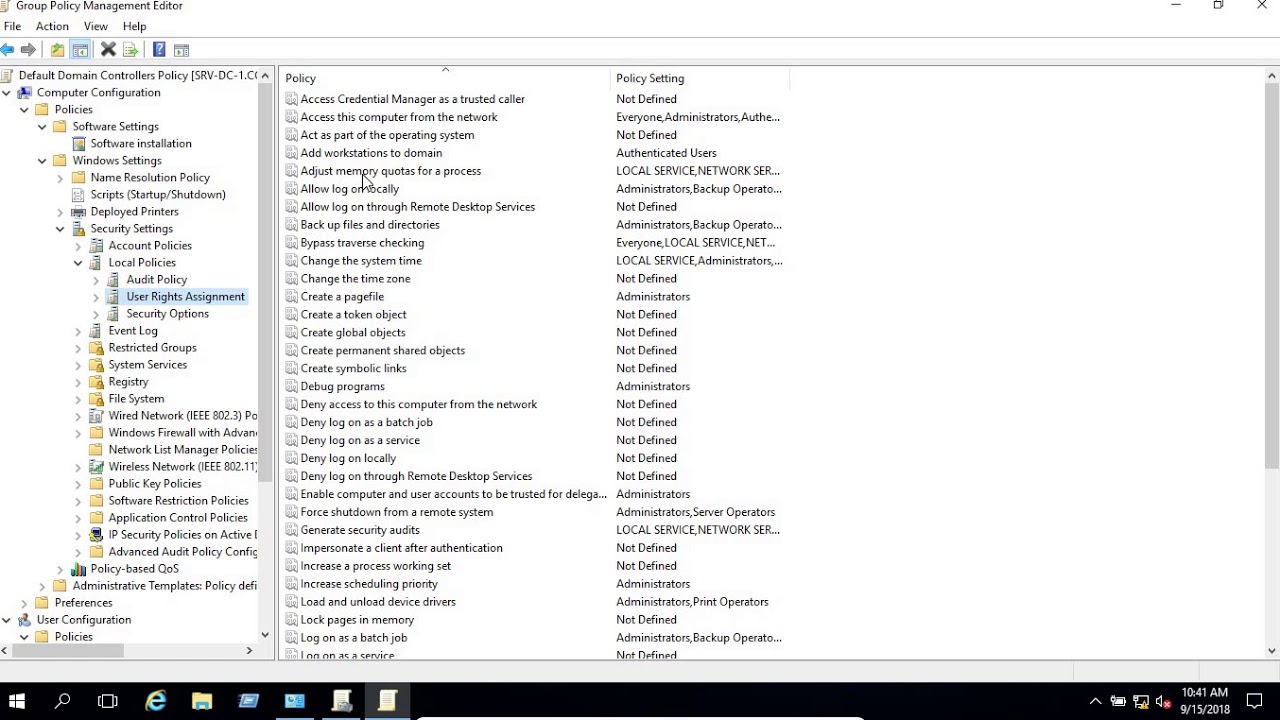Click the icon next to Create a pagefile
The image size is (1280, 720).
click(291, 296)
